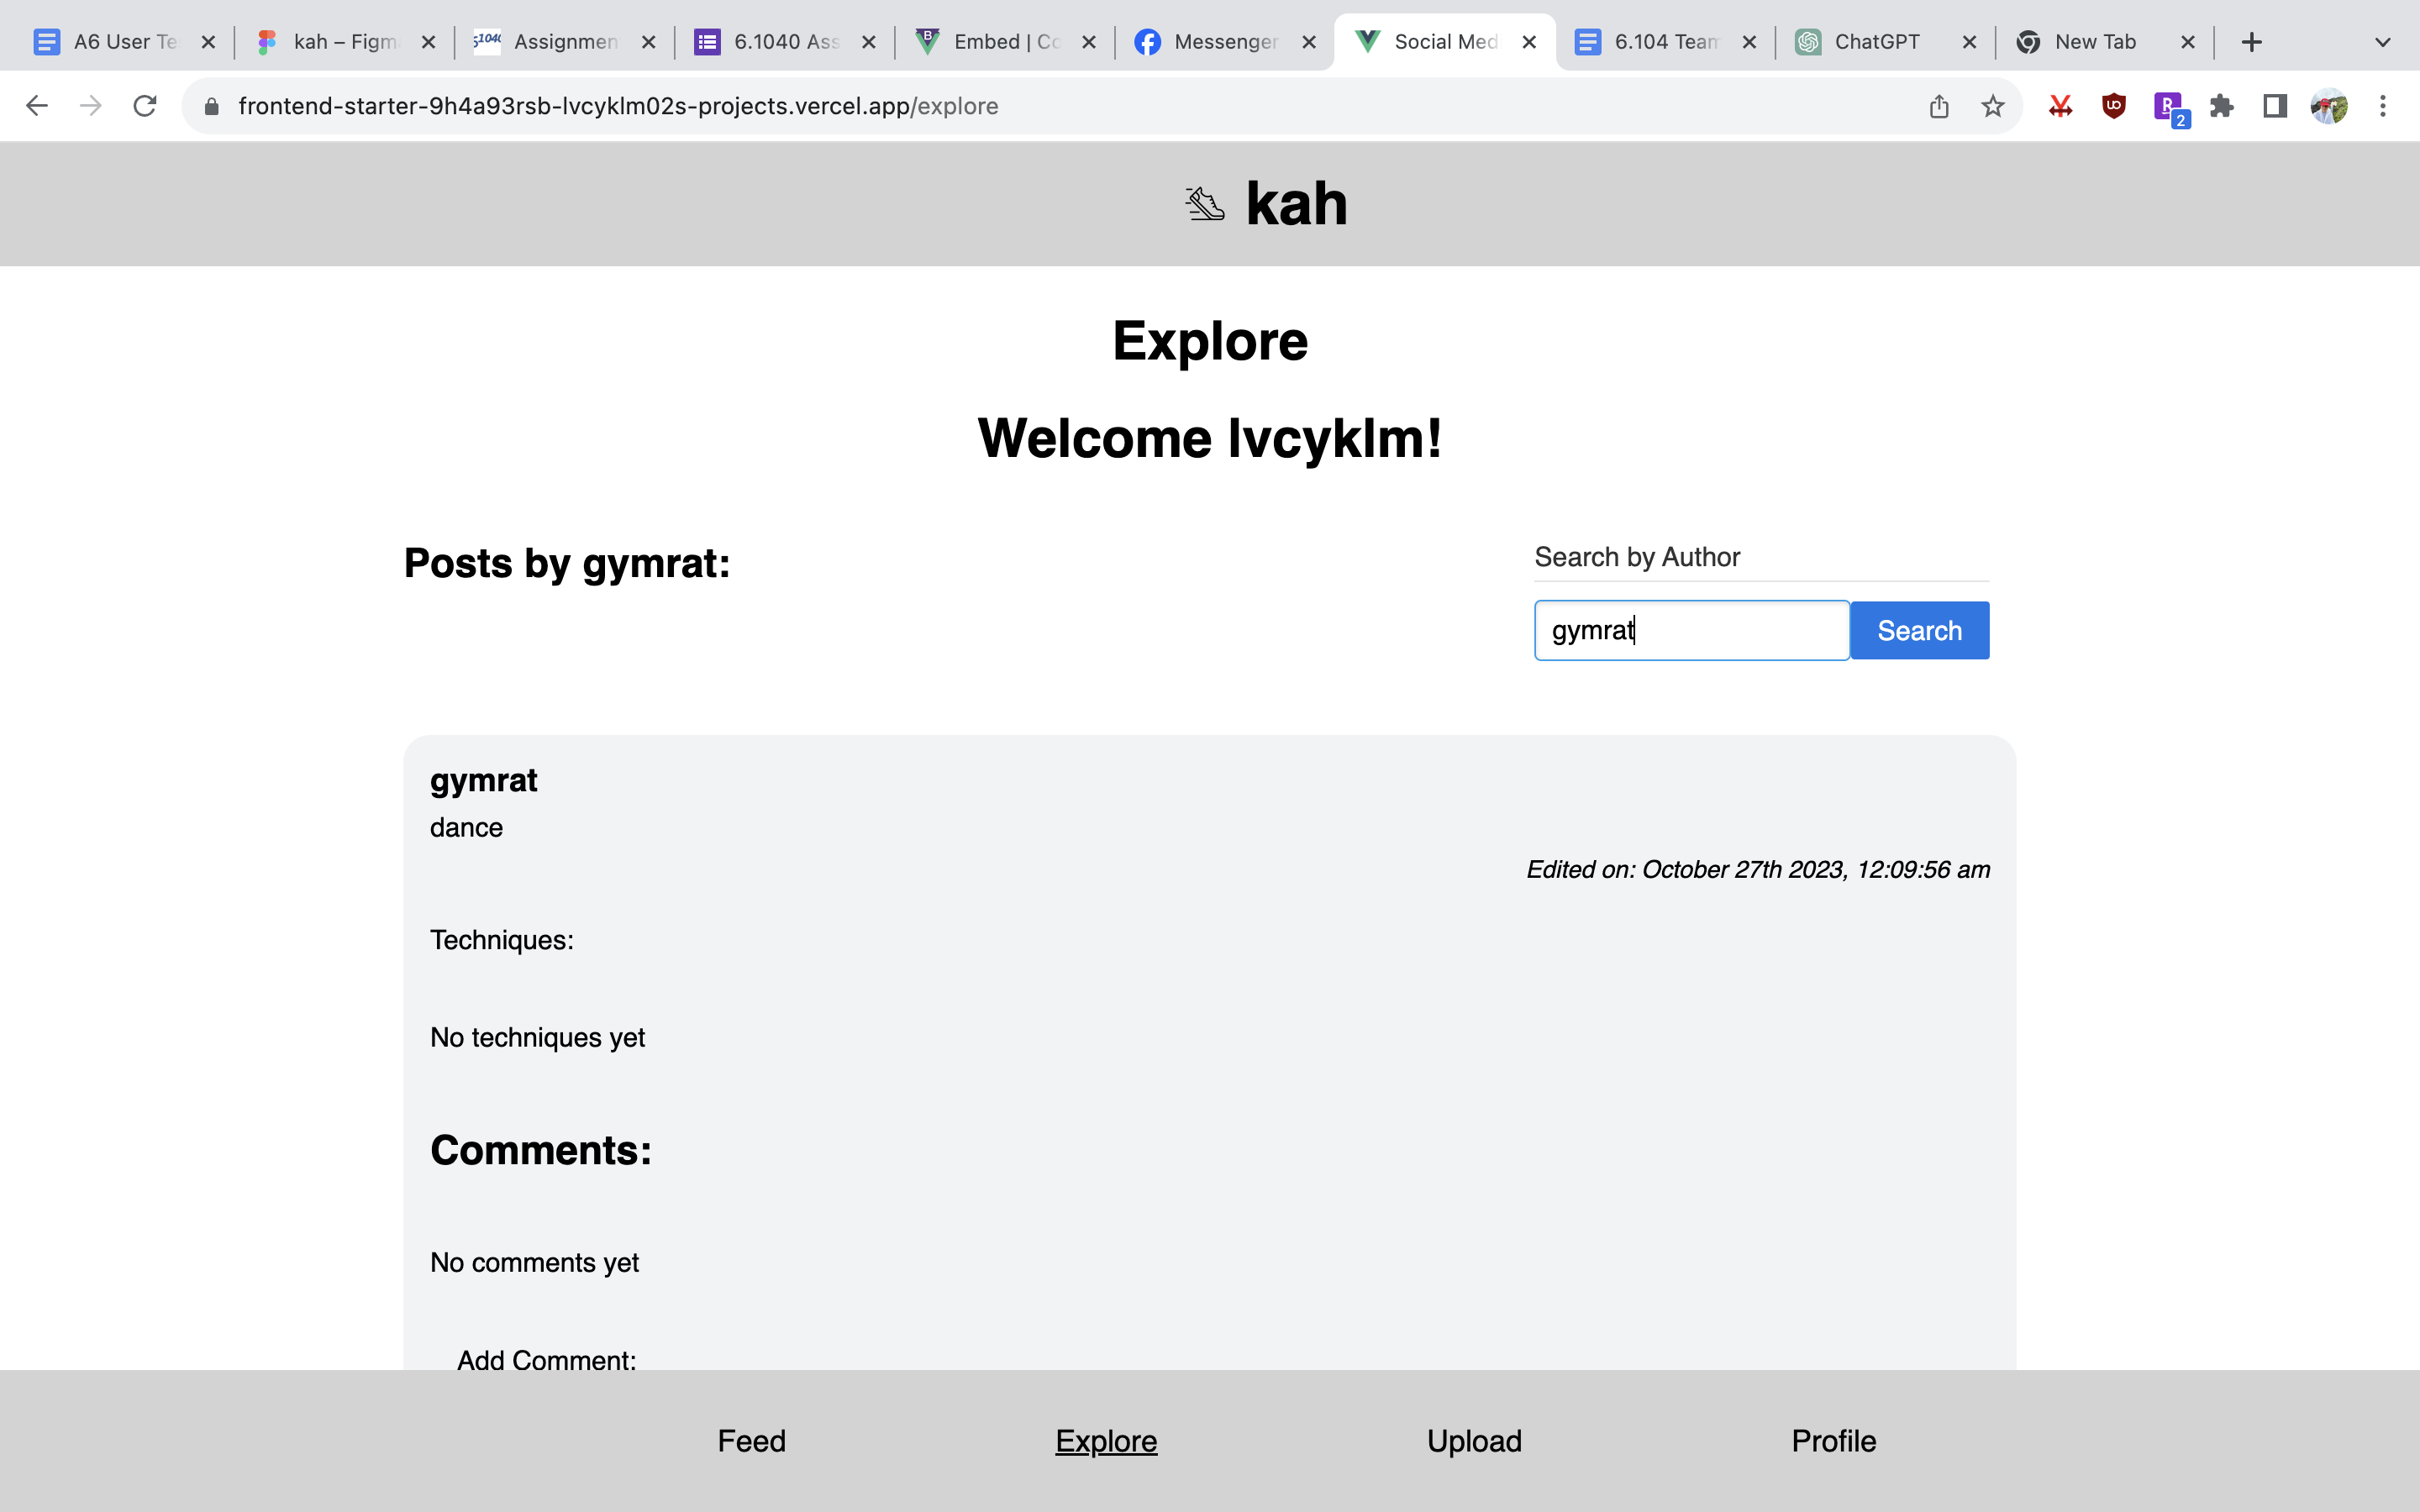Click the Search button for gymrat
Viewport: 2420px width, 1512px height.
pos(1918,629)
